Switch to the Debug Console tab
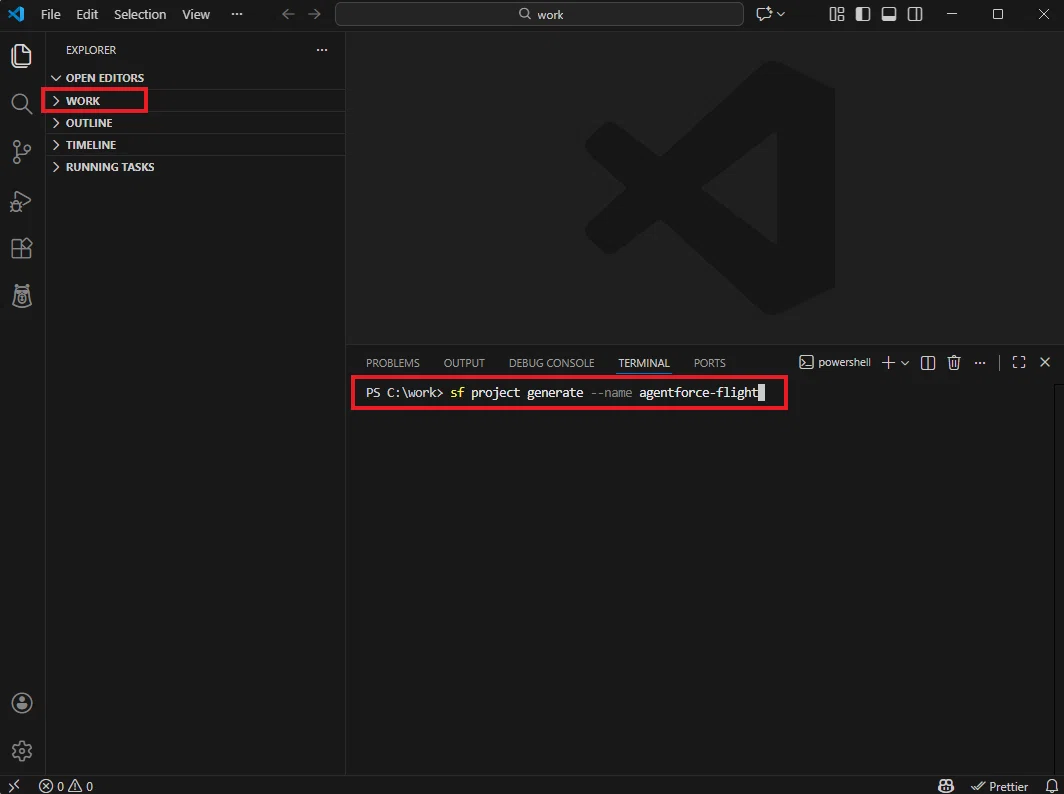Screen dimensions: 1064x794 (x=552, y=363)
